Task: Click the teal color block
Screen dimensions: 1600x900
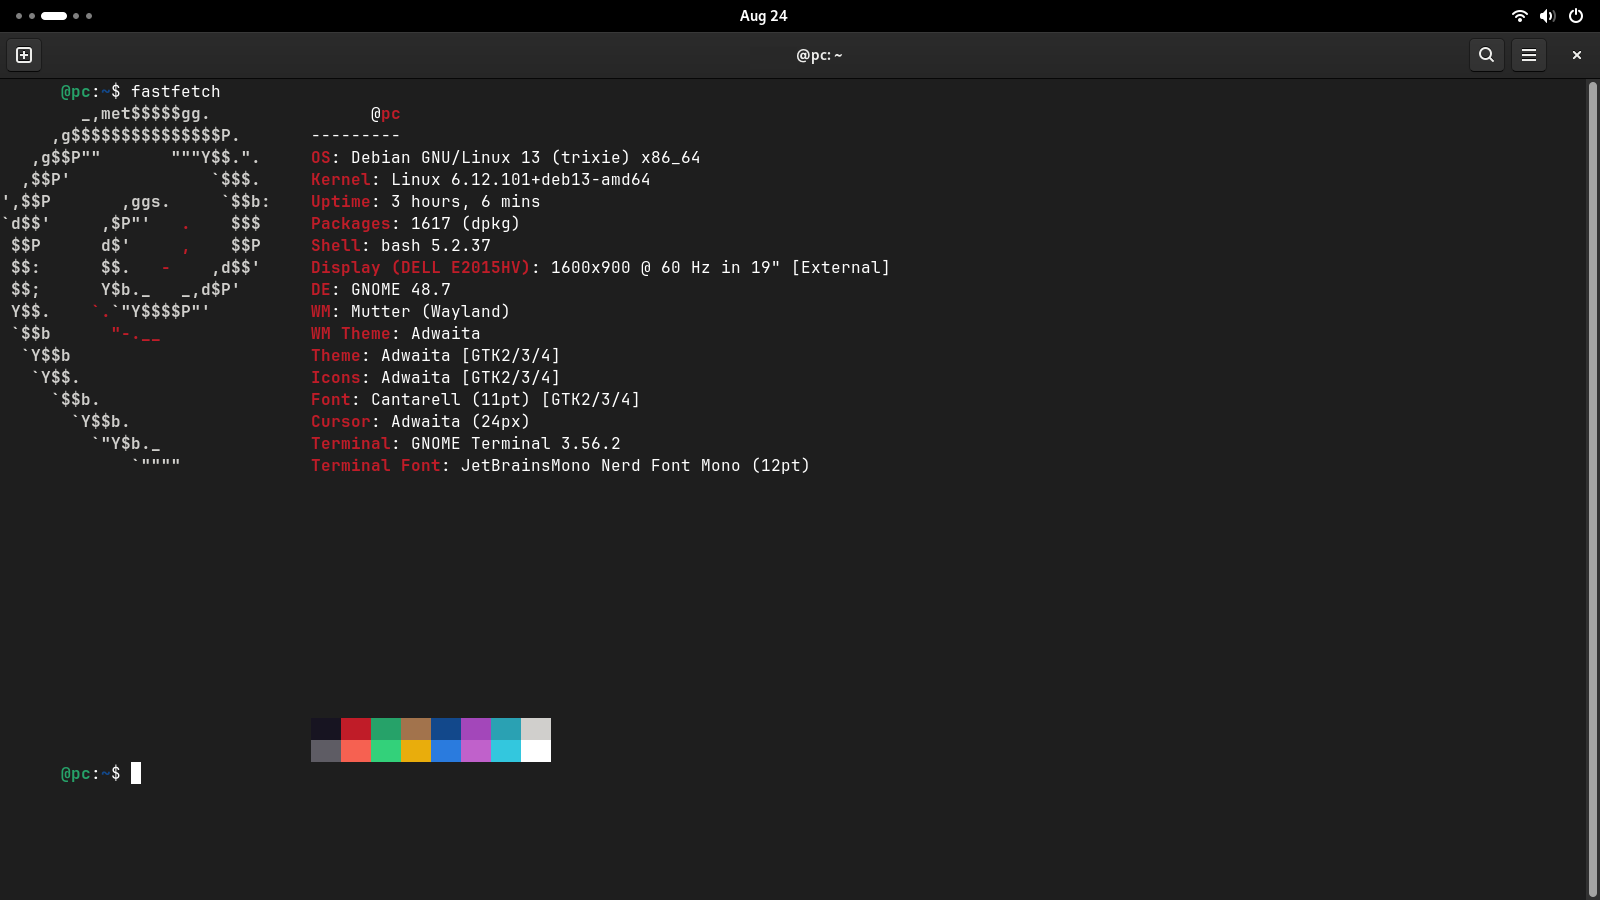Action: 506,729
